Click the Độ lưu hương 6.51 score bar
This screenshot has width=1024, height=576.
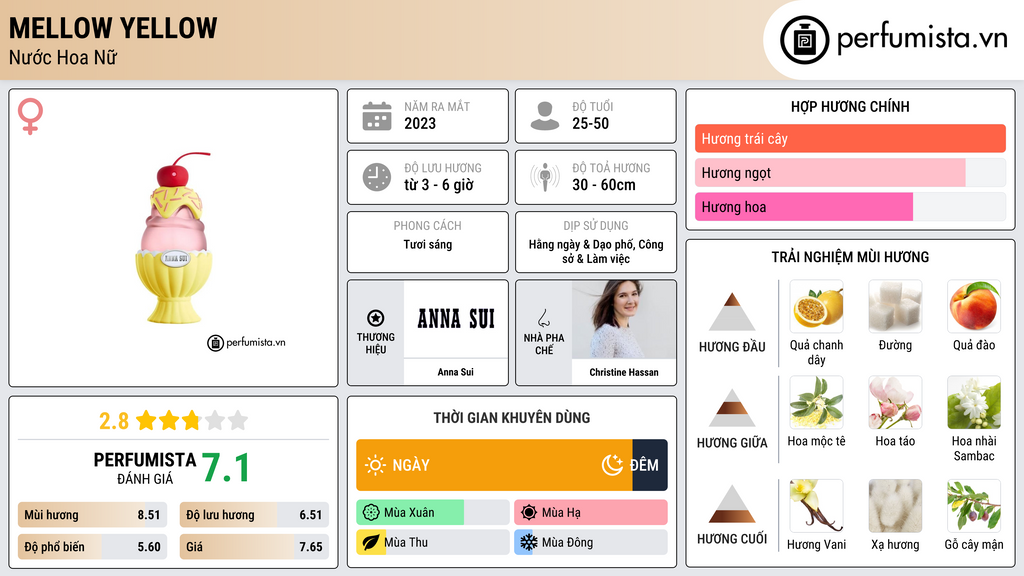tap(254, 515)
